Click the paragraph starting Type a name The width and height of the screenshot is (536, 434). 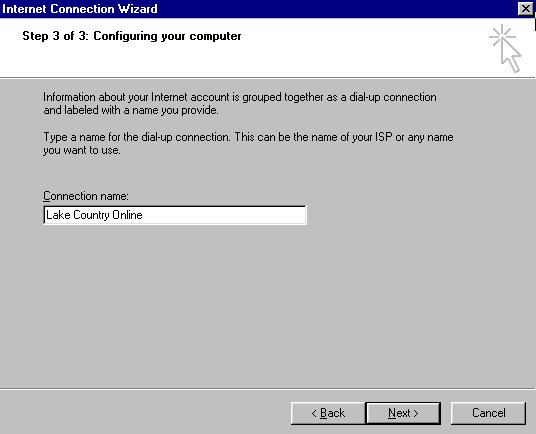point(248,144)
